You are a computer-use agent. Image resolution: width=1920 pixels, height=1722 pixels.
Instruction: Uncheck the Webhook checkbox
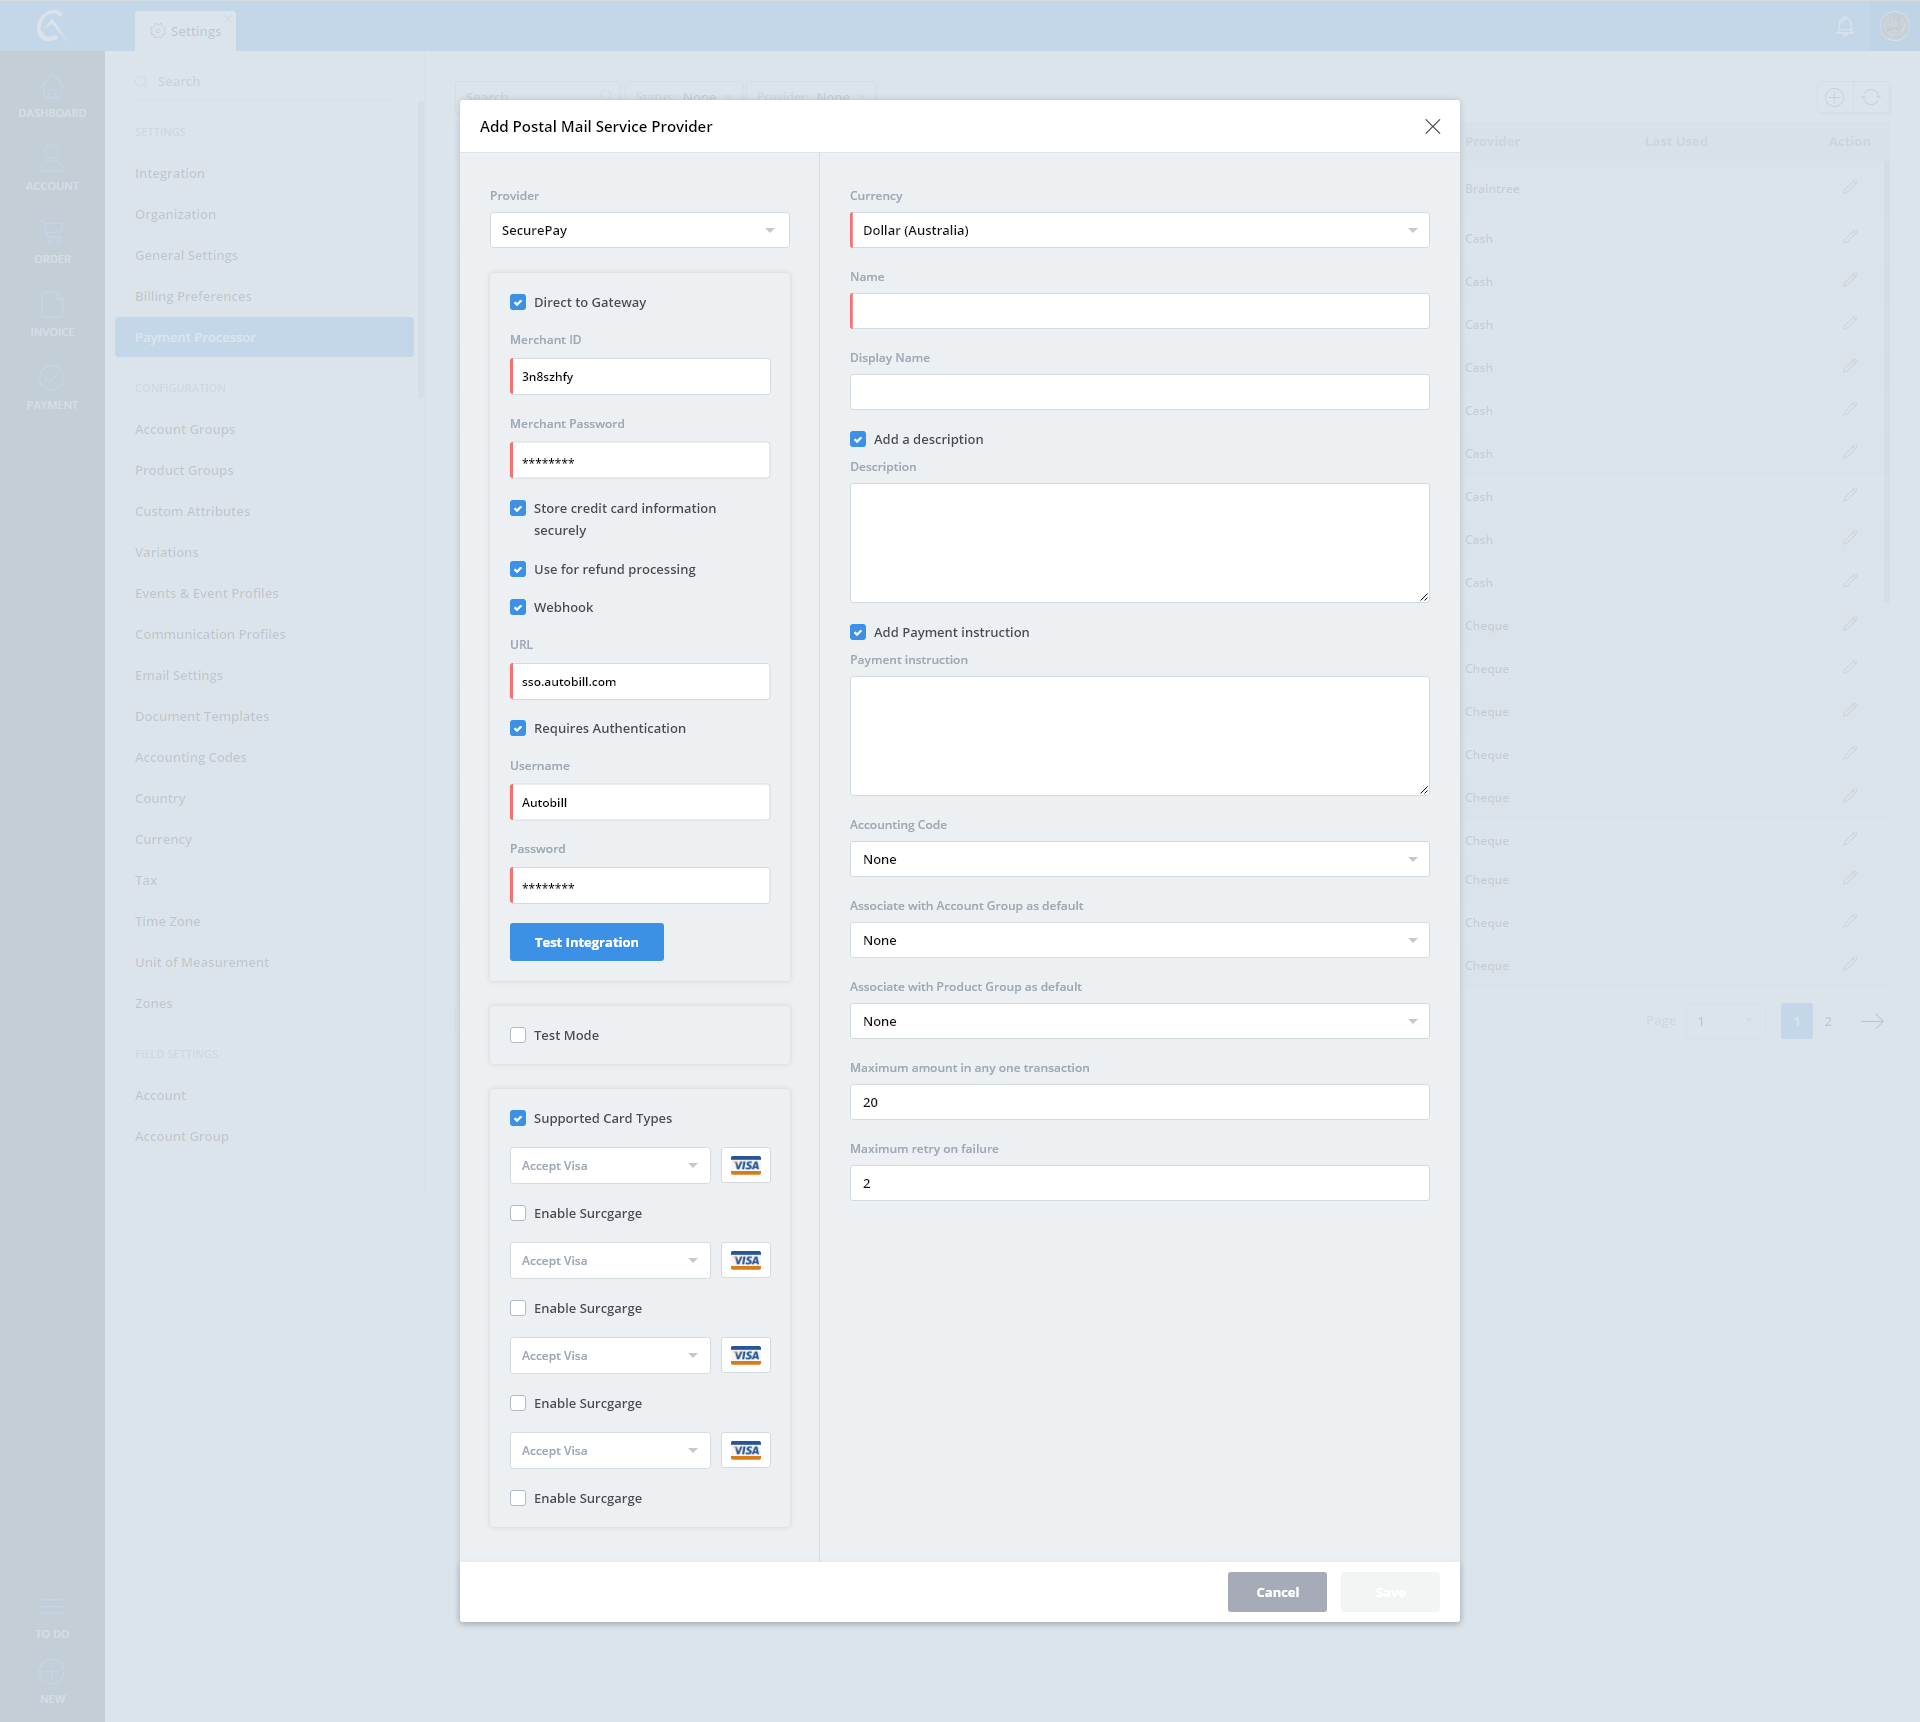[x=518, y=607]
